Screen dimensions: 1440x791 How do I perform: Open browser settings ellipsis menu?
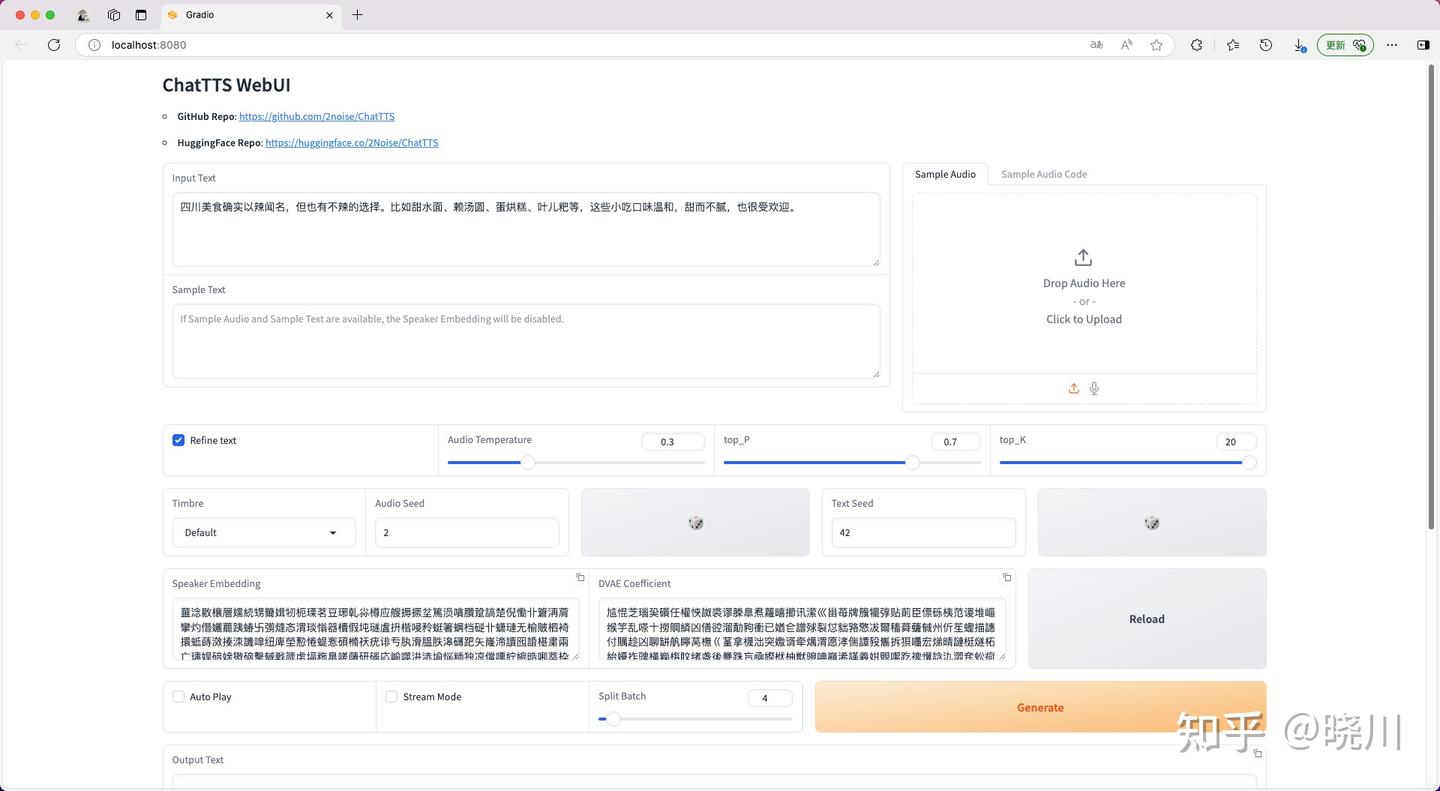pos(1392,45)
